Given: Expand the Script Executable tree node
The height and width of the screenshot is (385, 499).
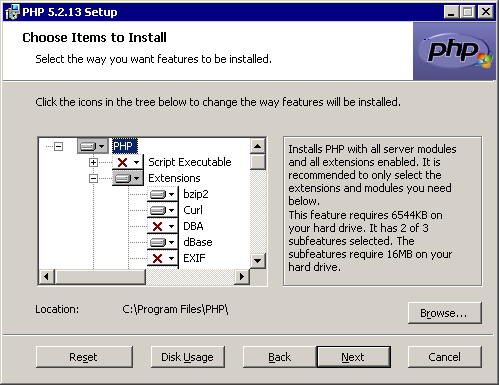Looking at the screenshot, I should click(93, 162).
